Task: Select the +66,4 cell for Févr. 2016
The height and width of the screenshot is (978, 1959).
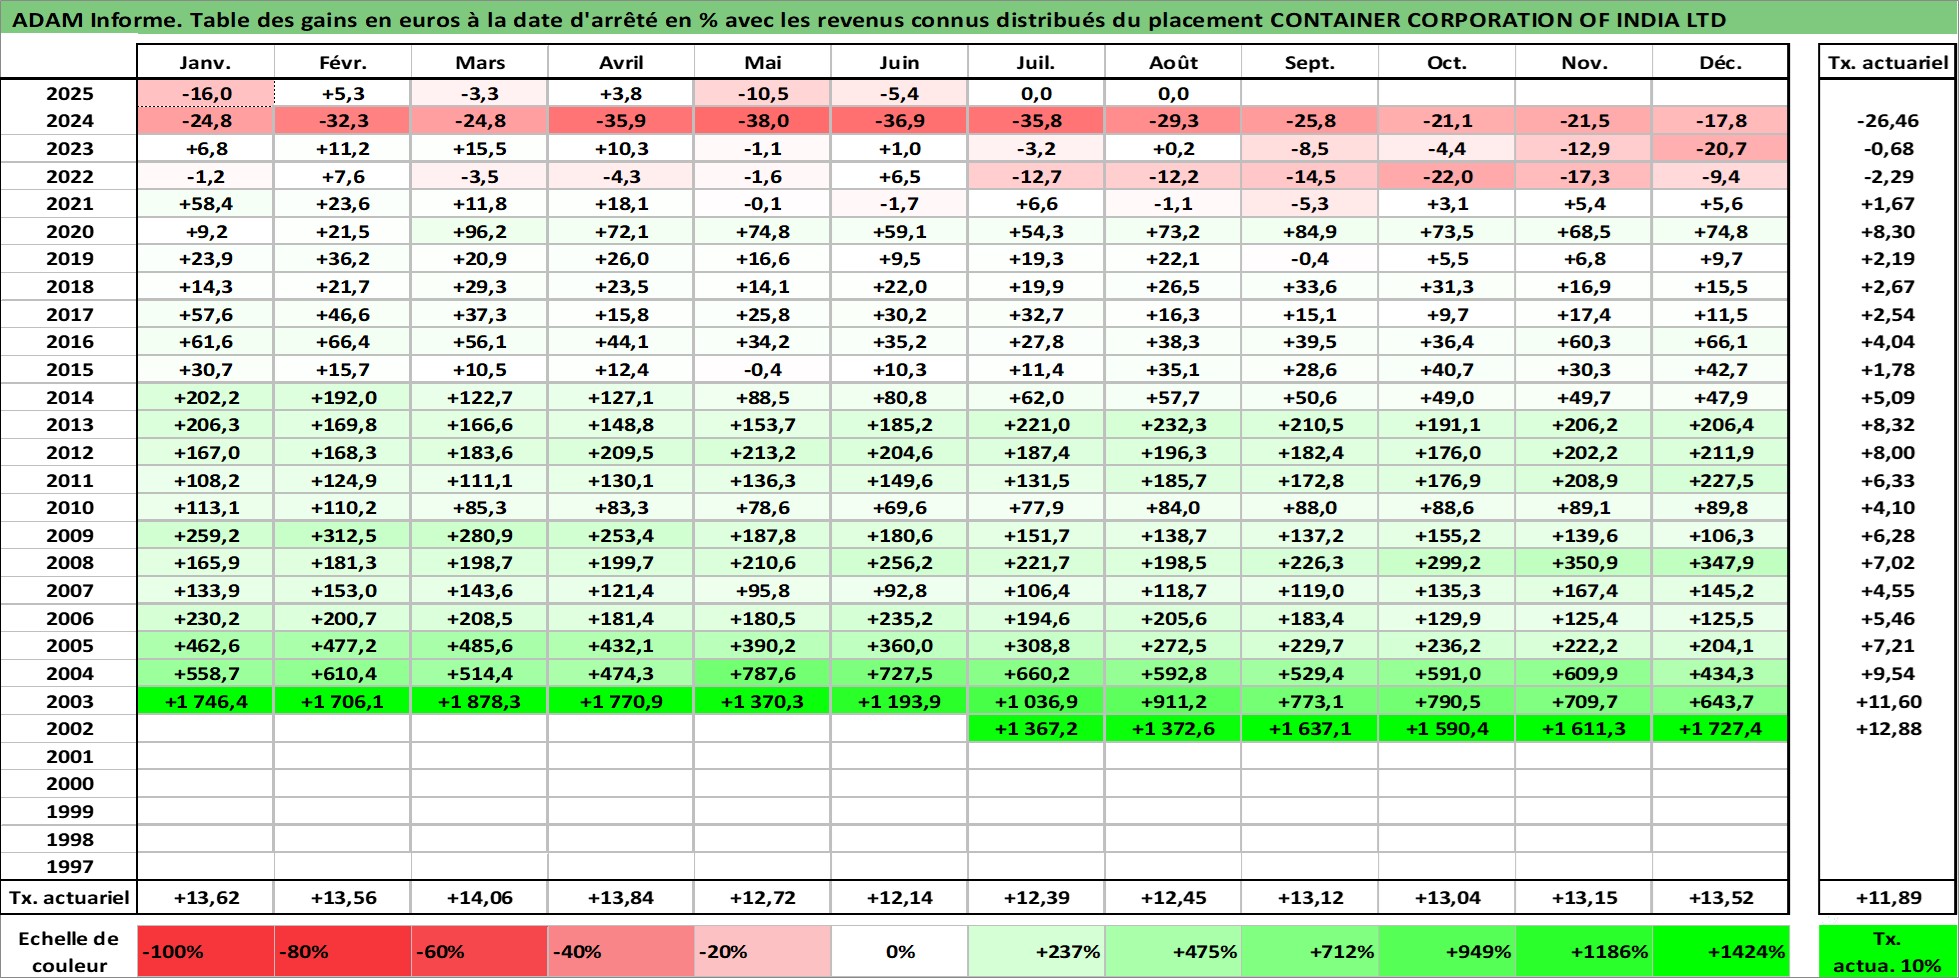Action: [343, 342]
